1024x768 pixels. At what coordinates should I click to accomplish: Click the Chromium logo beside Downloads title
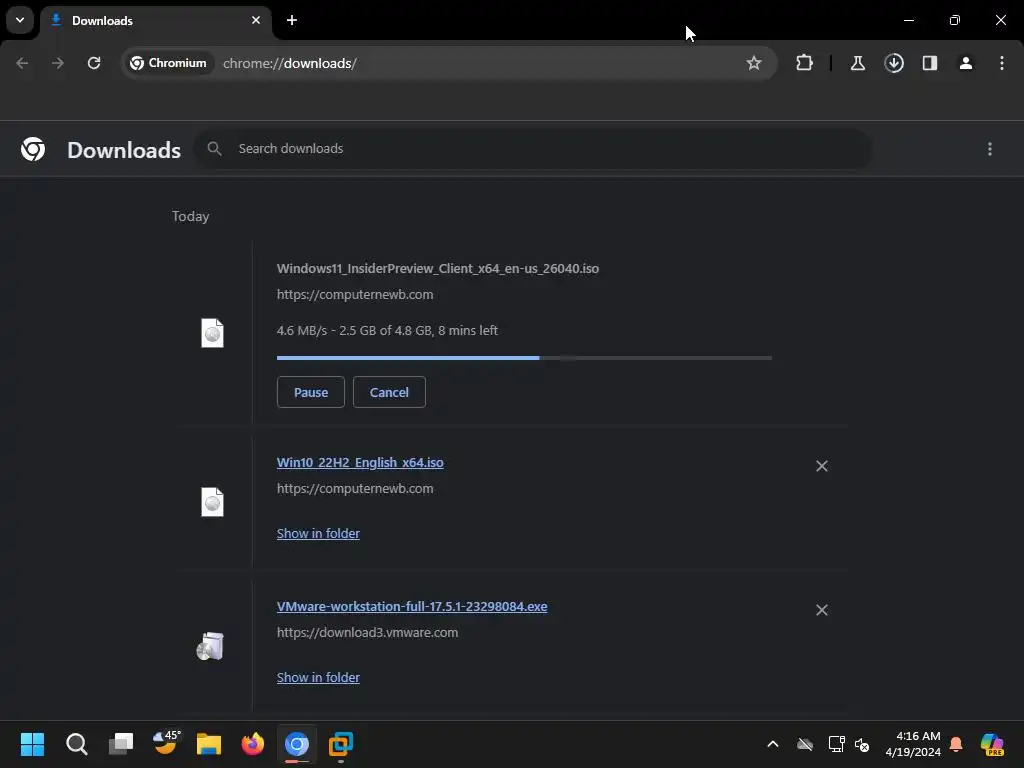pyautogui.click(x=33, y=149)
